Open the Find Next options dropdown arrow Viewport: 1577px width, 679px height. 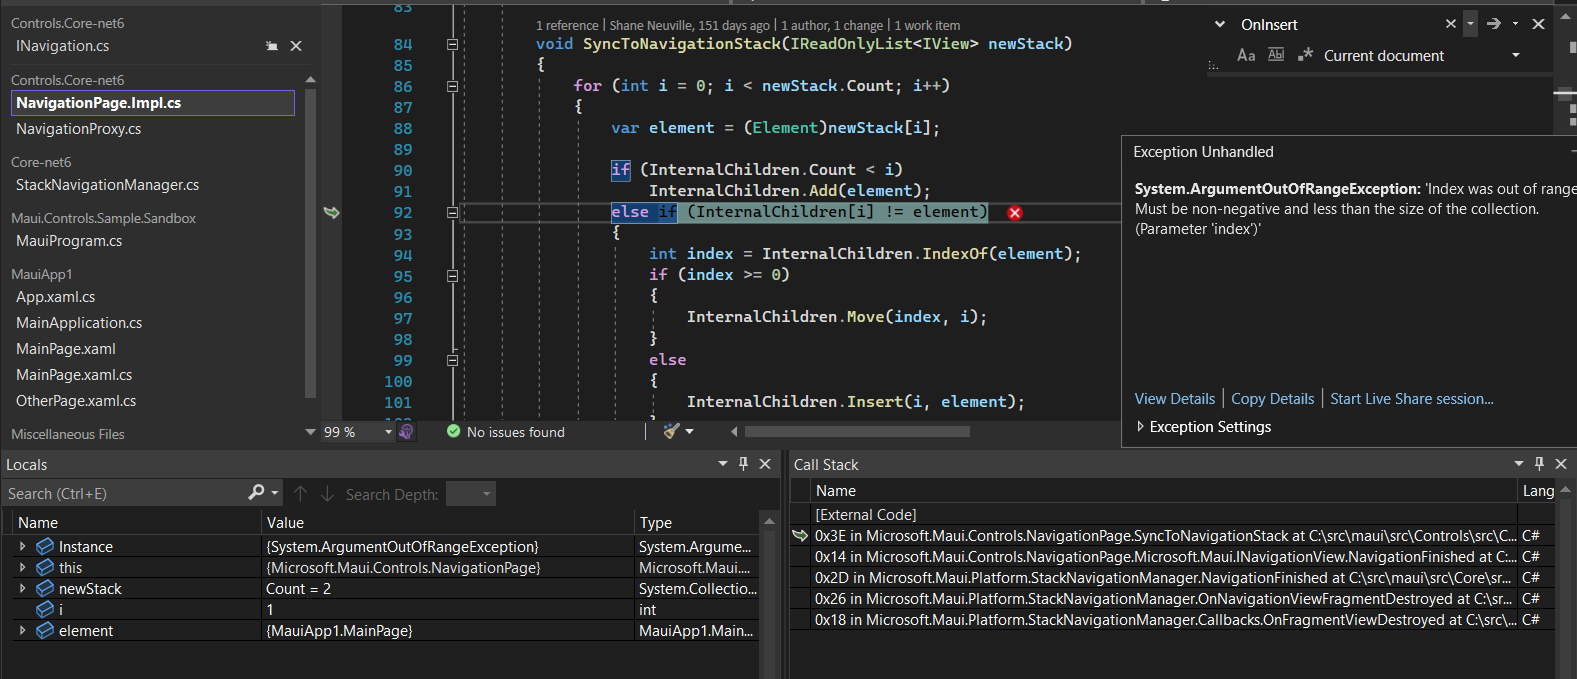click(1516, 24)
